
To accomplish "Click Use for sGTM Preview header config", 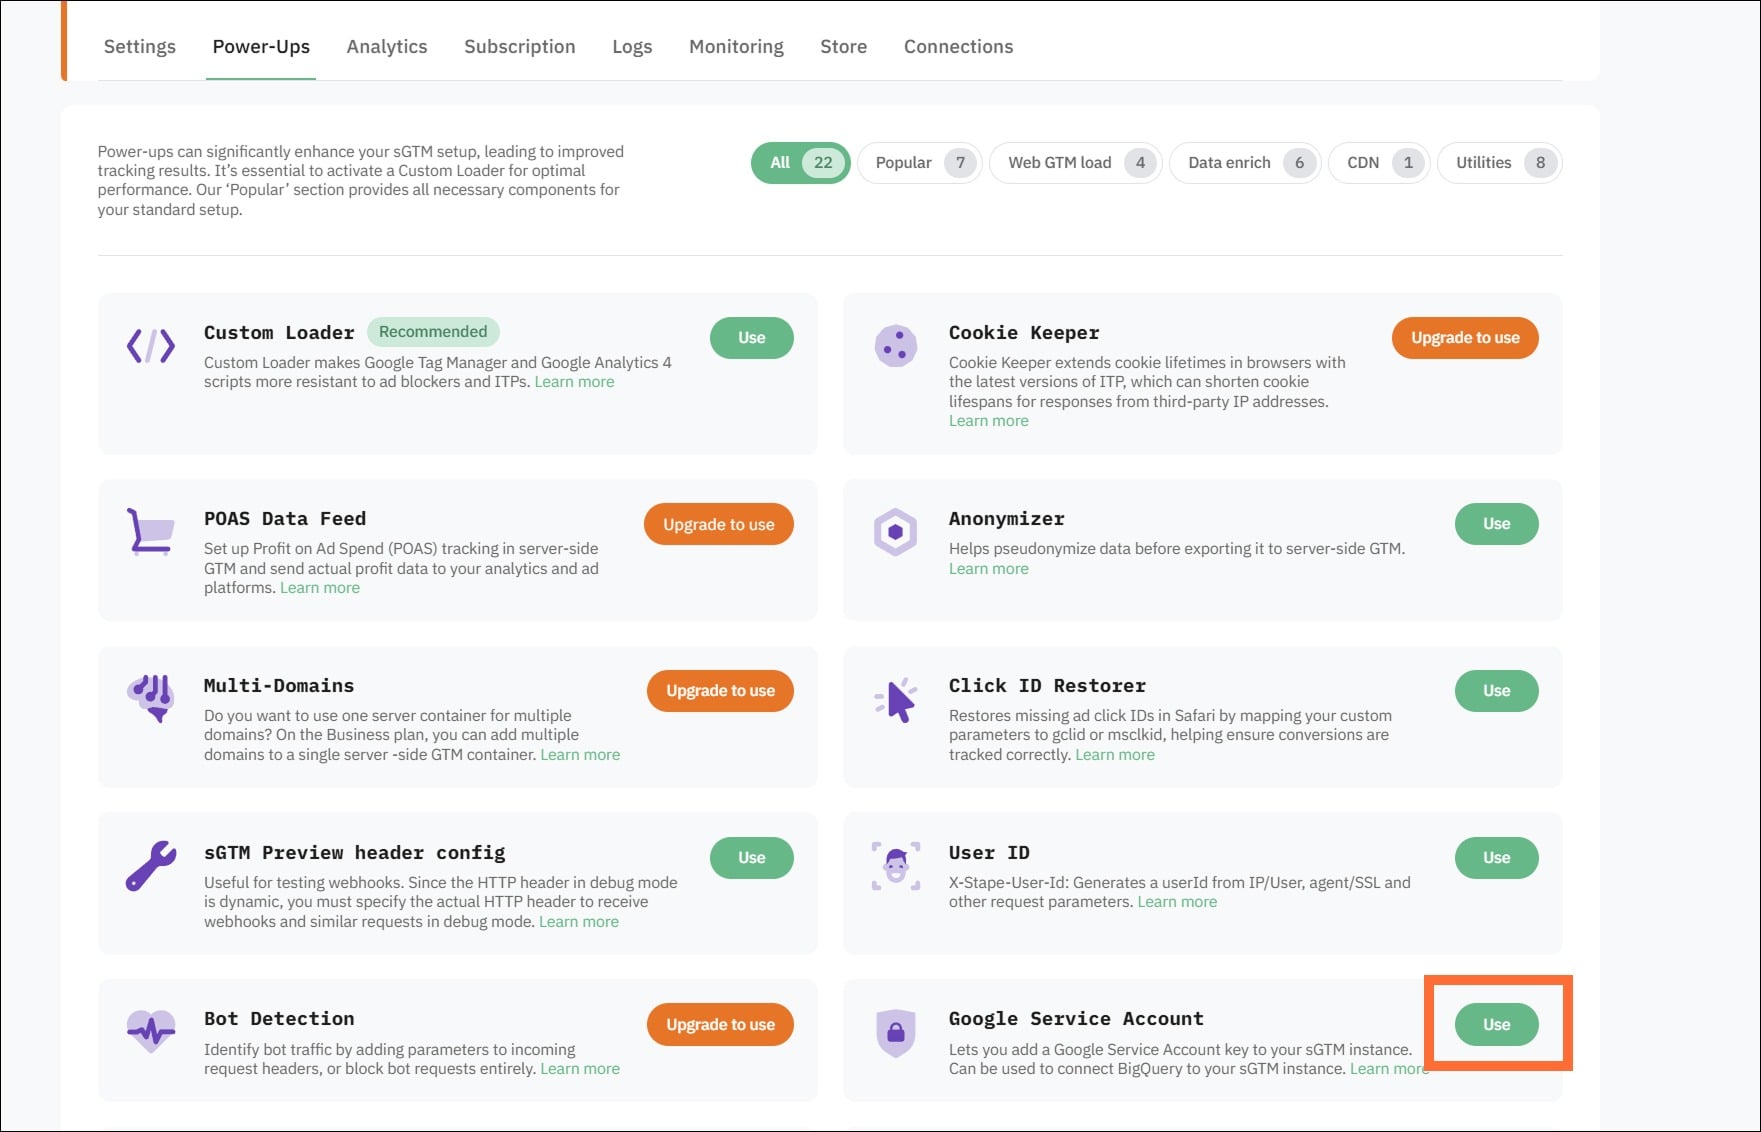I will coord(752,858).
